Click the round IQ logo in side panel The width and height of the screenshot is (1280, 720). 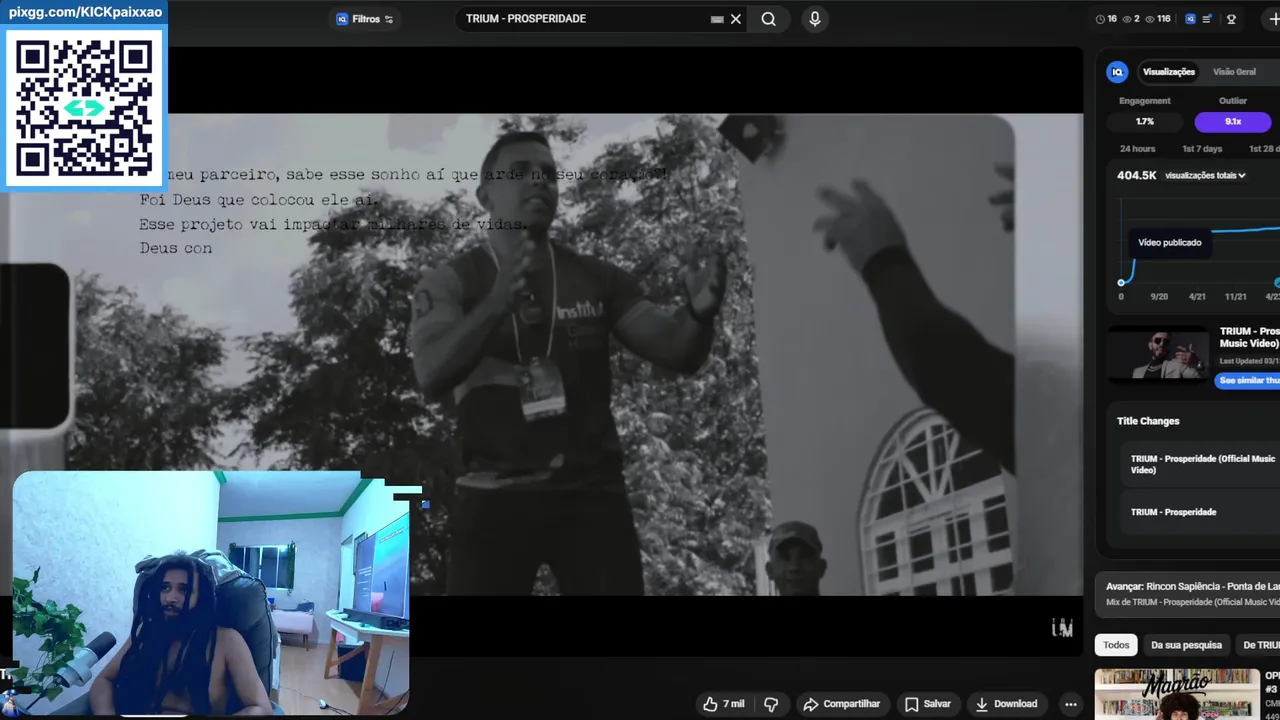pos(1117,72)
